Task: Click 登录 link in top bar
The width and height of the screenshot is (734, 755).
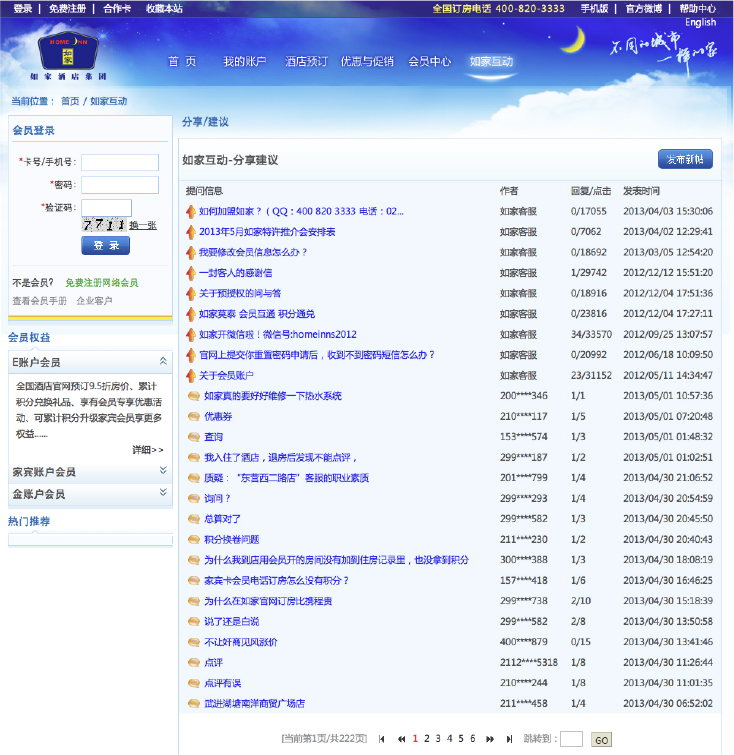Action: [23, 9]
